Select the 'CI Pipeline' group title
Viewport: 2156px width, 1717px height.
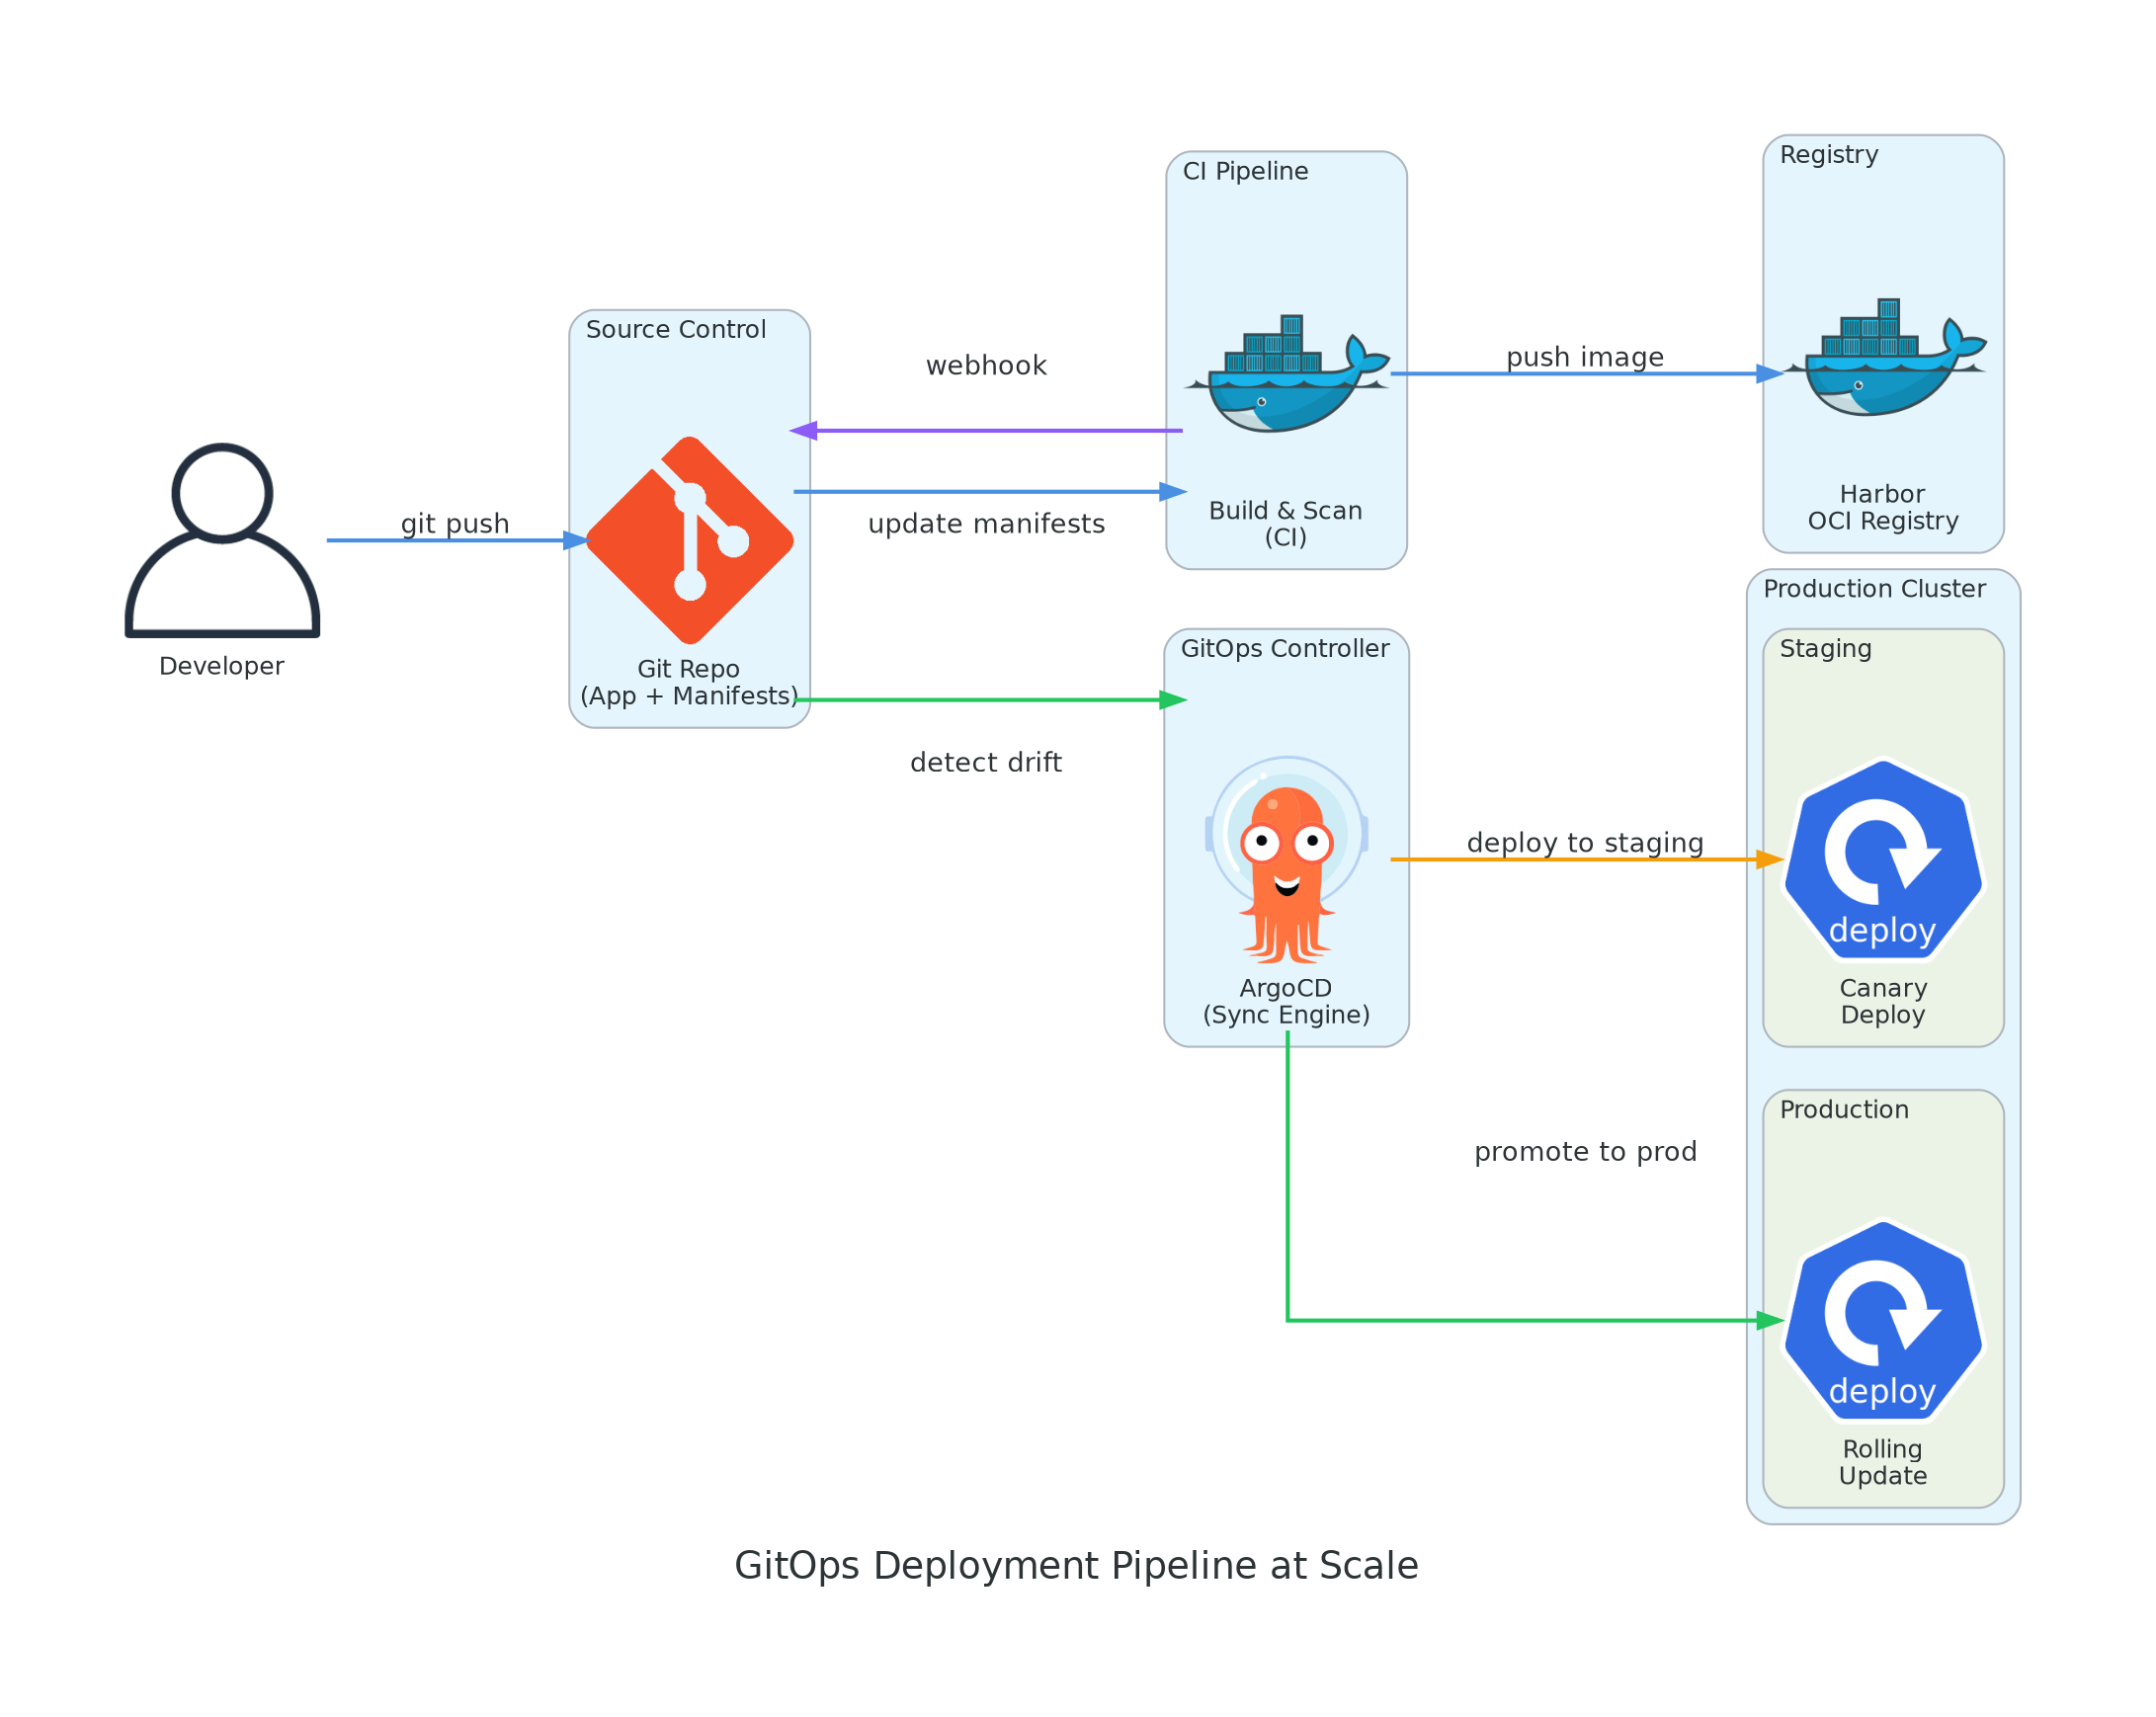pyautogui.click(x=1246, y=172)
